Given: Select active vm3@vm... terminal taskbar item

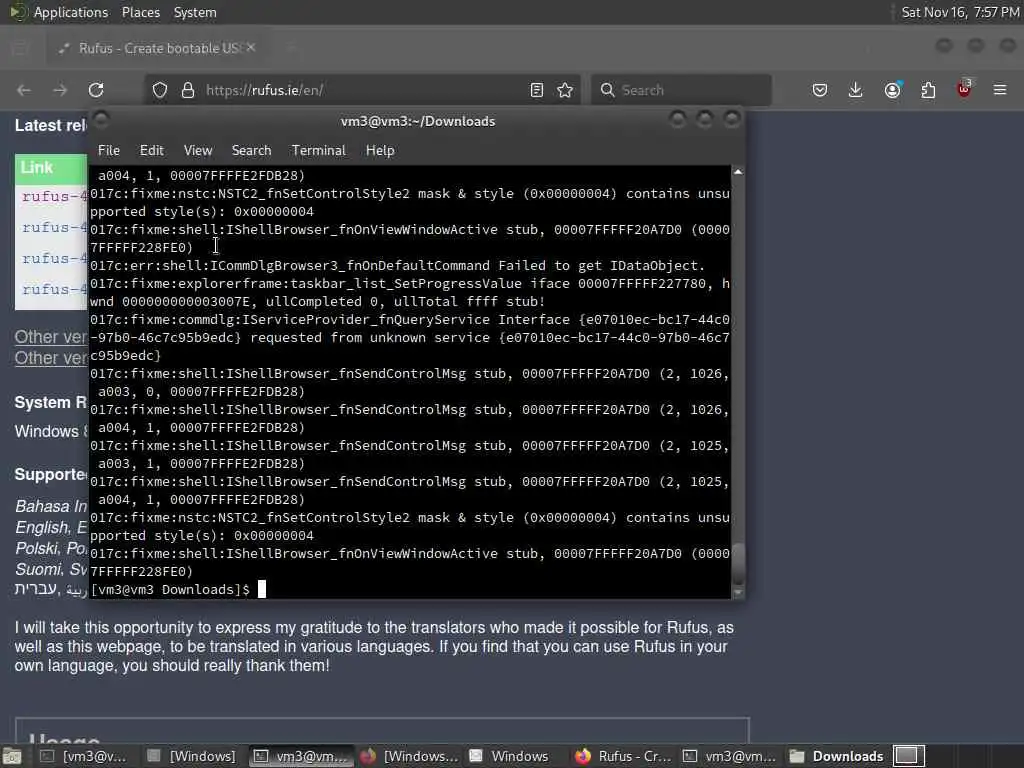Looking at the screenshot, I should (302, 756).
